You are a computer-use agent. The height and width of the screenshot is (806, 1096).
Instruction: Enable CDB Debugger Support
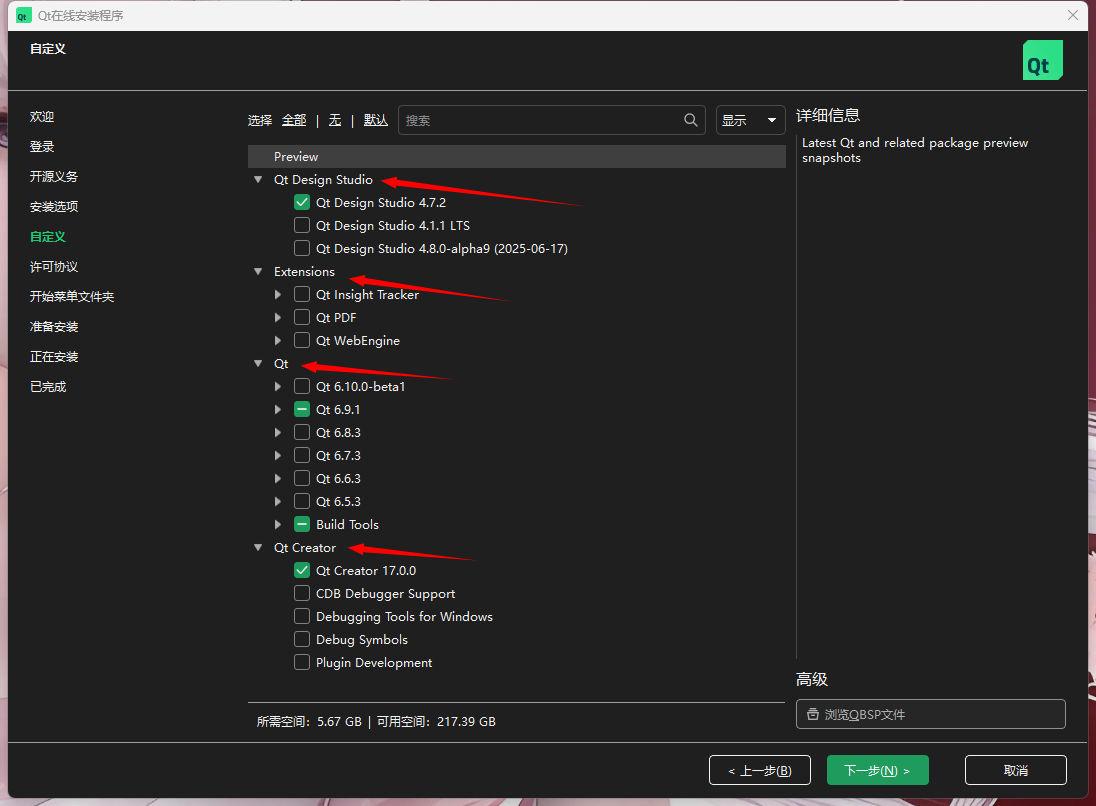point(302,593)
